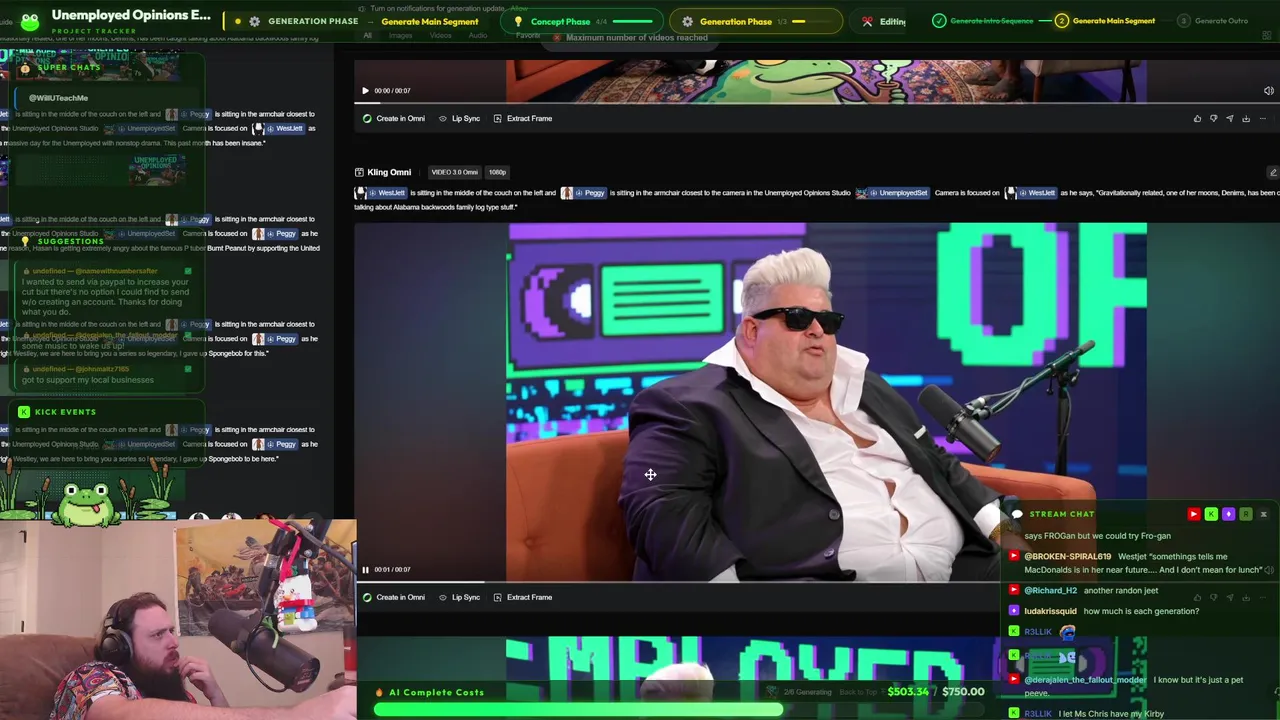
Task: Open more options for top video
Action: coord(1262,118)
